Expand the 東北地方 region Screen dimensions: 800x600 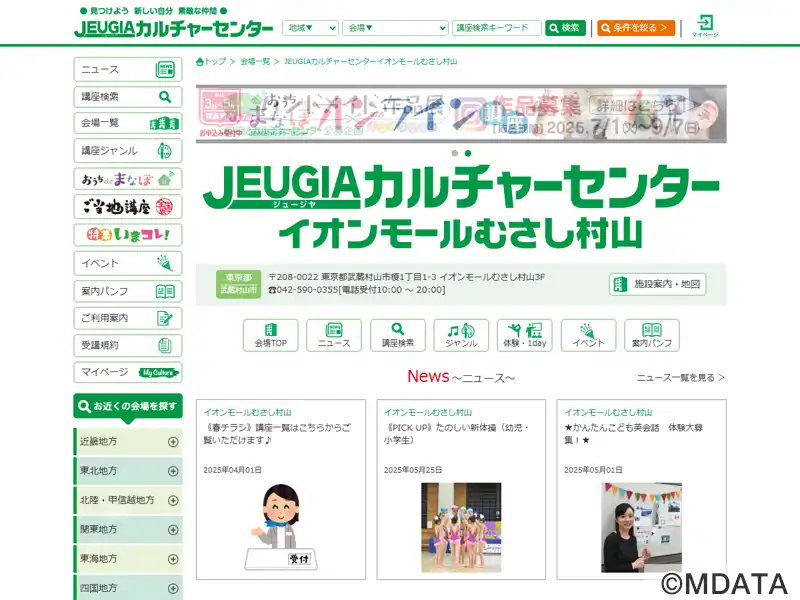pos(128,471)
